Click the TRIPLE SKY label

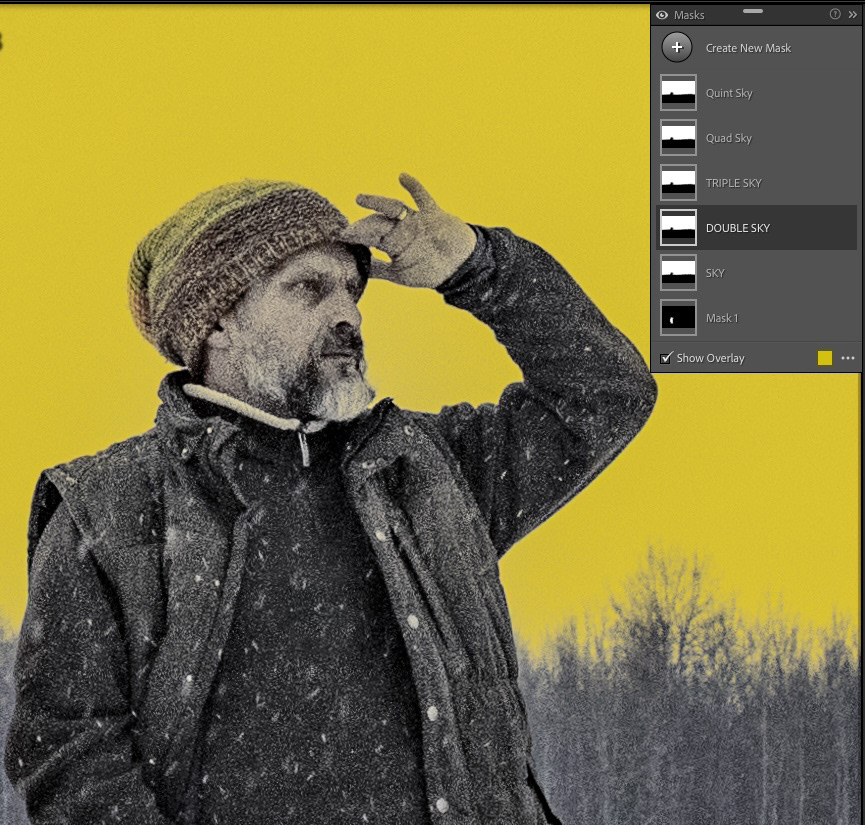[733, 183]
